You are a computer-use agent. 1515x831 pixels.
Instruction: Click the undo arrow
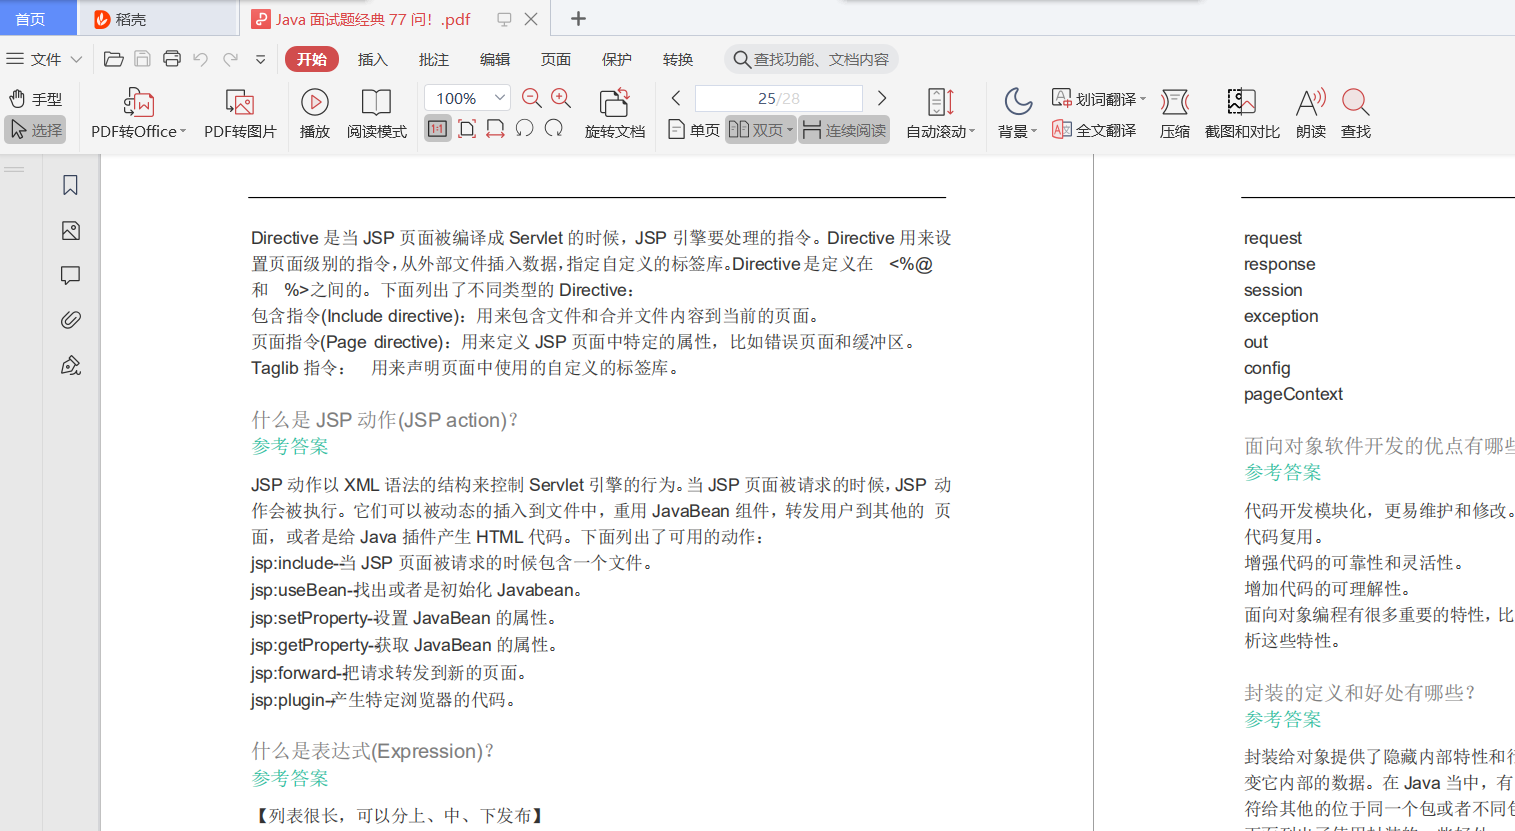[201, 59]
